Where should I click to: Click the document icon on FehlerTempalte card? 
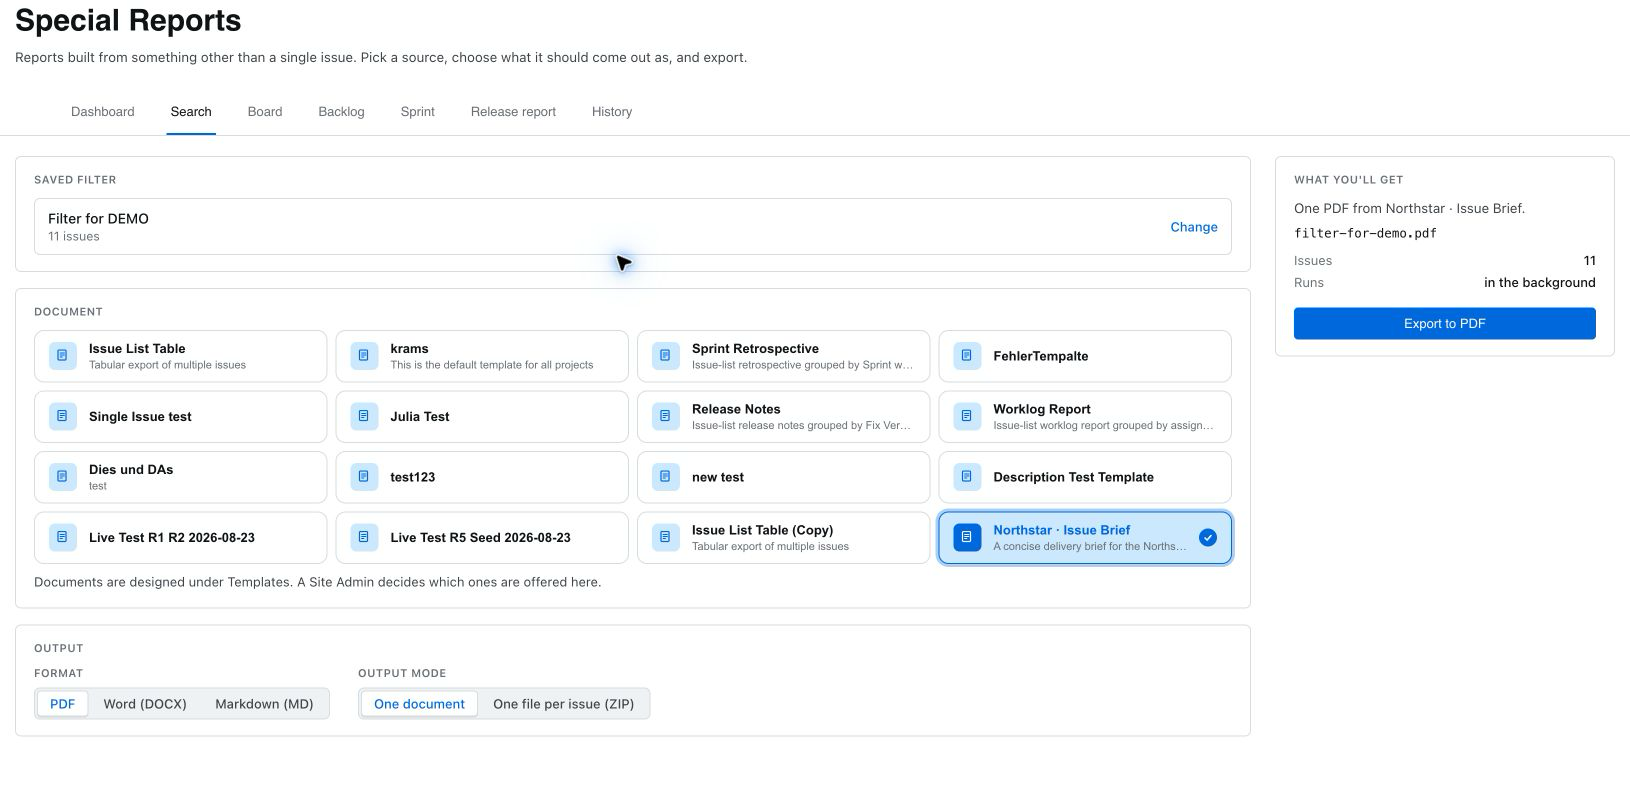click(967, 356)
